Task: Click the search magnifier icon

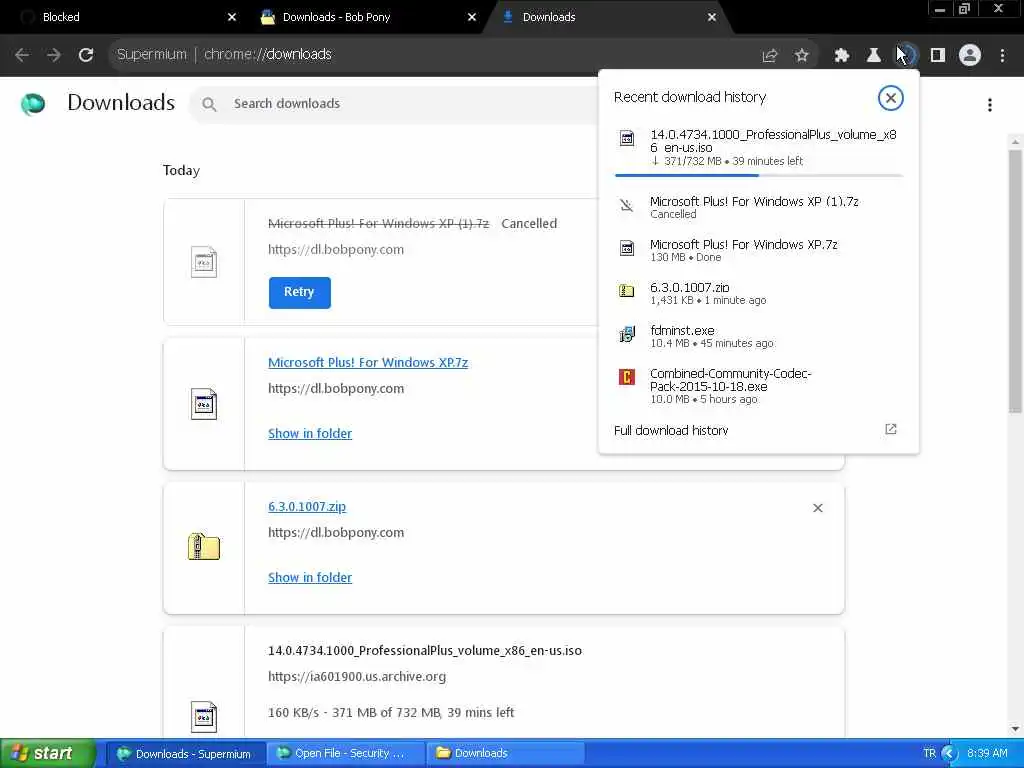Action: click(x=209, y=104)
